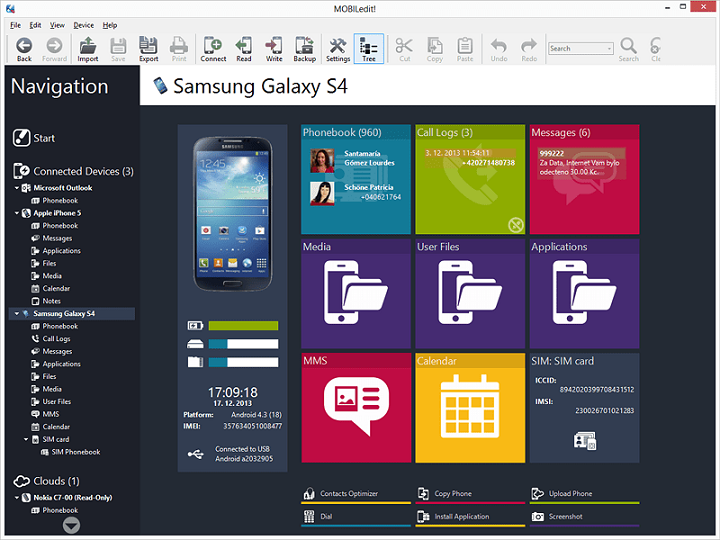Screen dimensions: 720x540
Task: Click the Copy Phone link
Action: click(x=470, y=494)
